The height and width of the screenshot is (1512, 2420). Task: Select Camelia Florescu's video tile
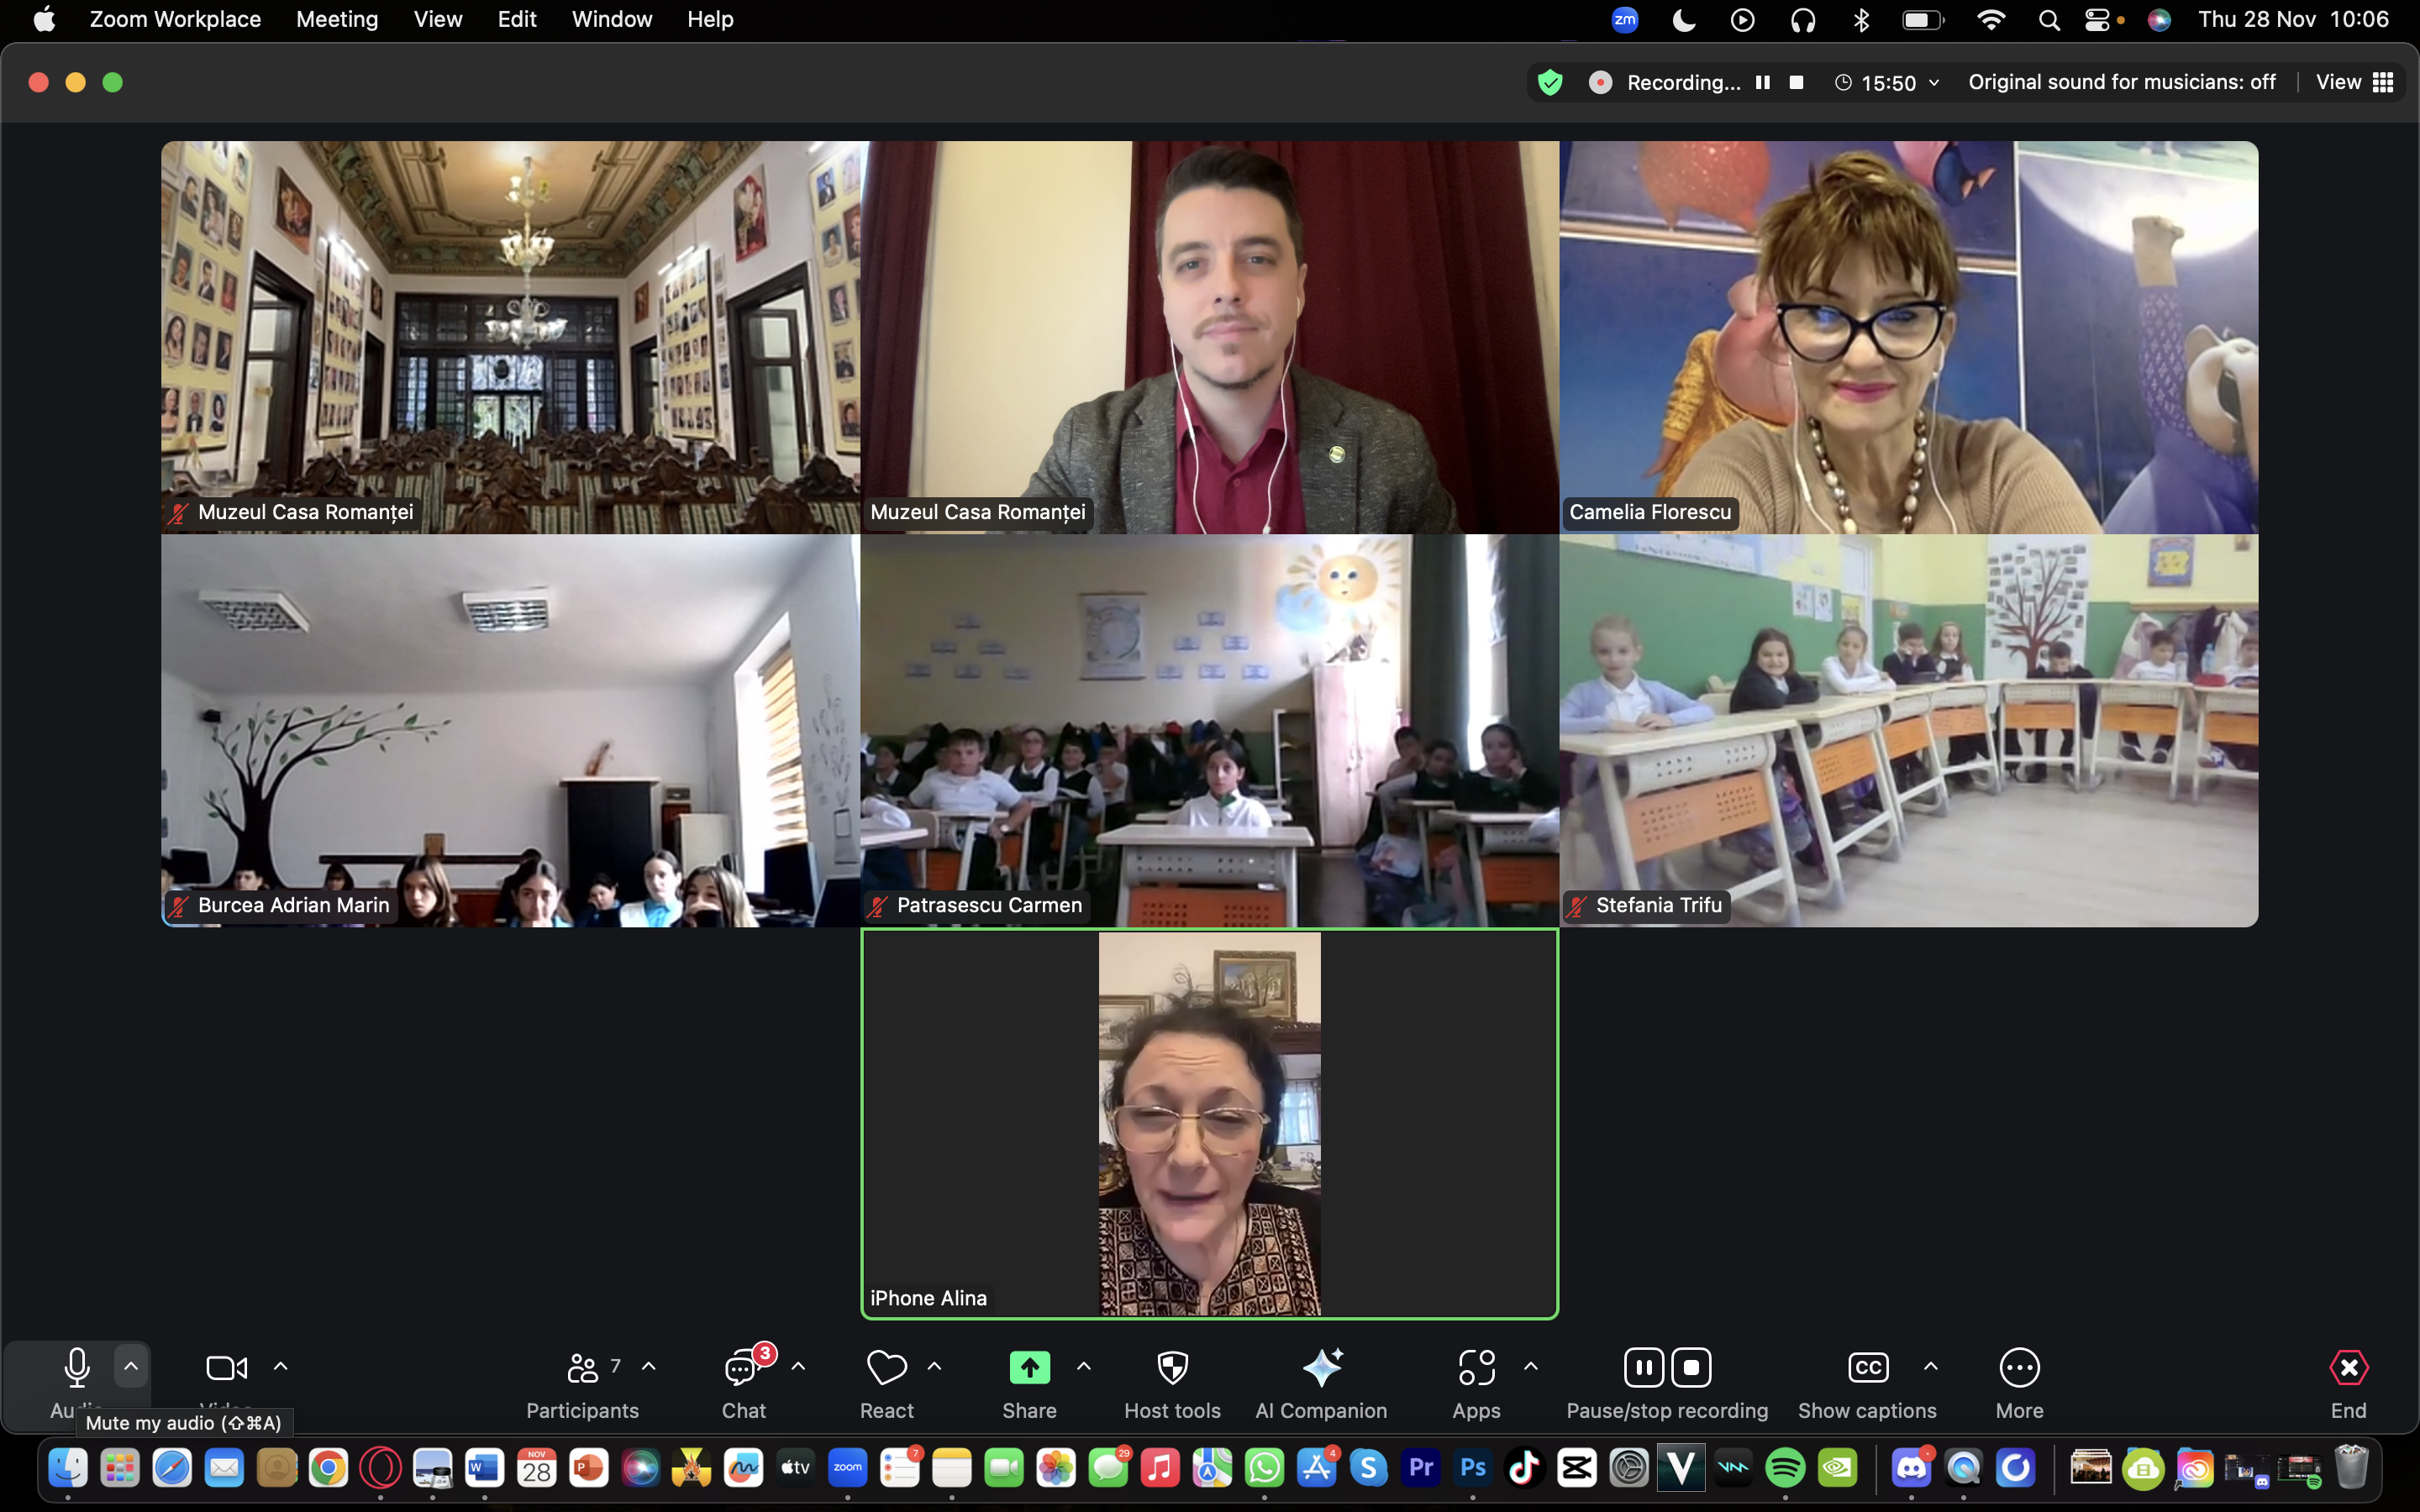1908,337
